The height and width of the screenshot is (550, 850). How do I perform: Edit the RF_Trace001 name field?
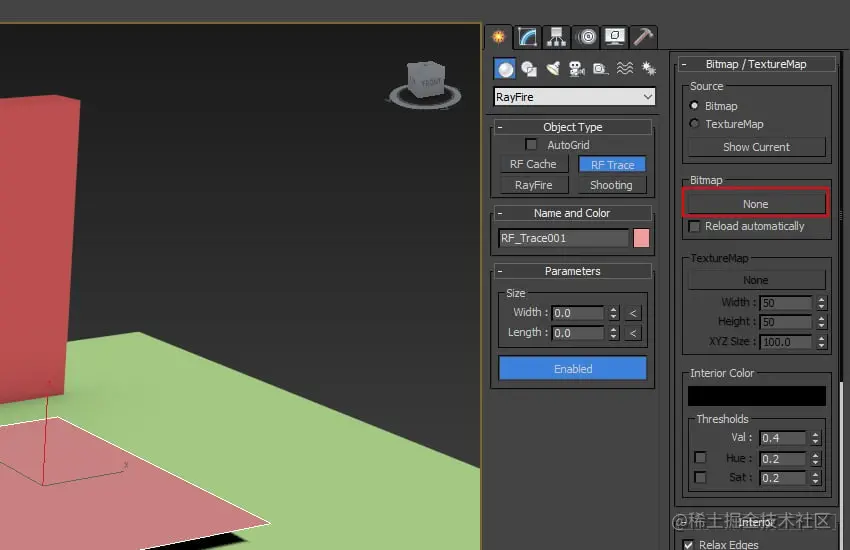tap(563, 238)
